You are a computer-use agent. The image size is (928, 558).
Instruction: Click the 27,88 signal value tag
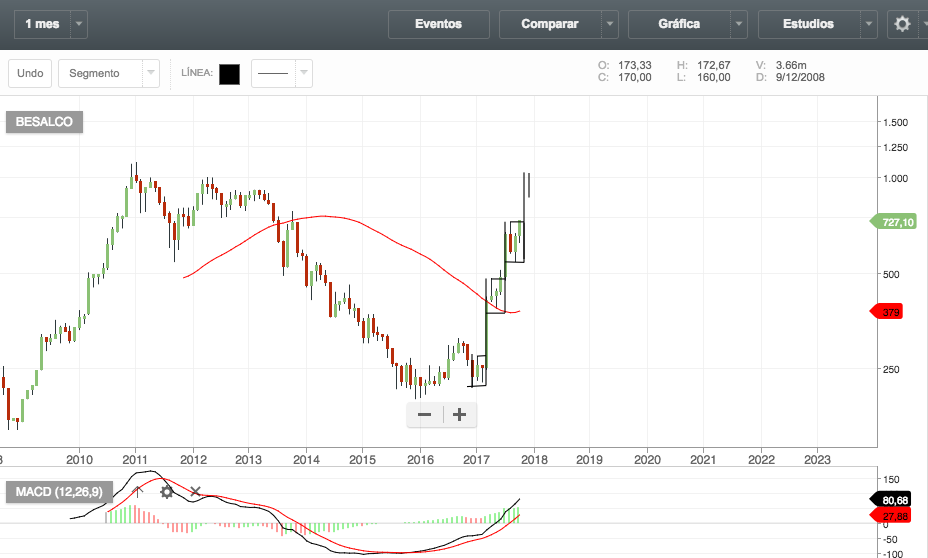coord(891,516)
